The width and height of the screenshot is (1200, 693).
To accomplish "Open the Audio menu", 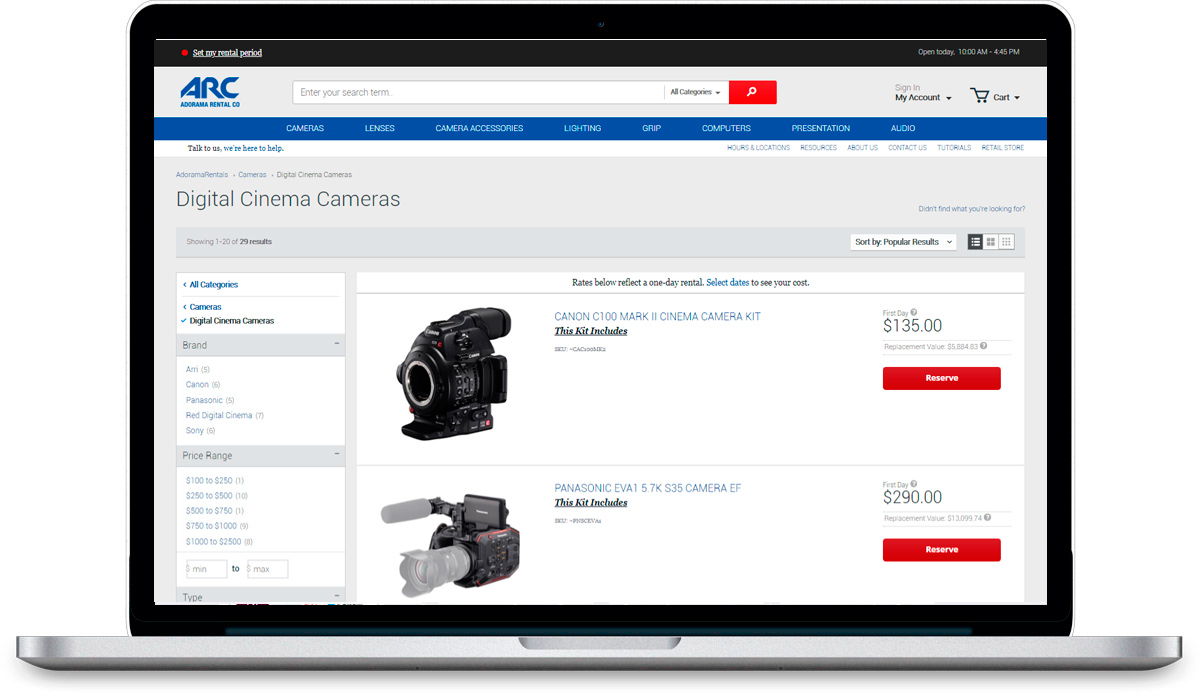I will pyautogui.click(x=903, y=128).
